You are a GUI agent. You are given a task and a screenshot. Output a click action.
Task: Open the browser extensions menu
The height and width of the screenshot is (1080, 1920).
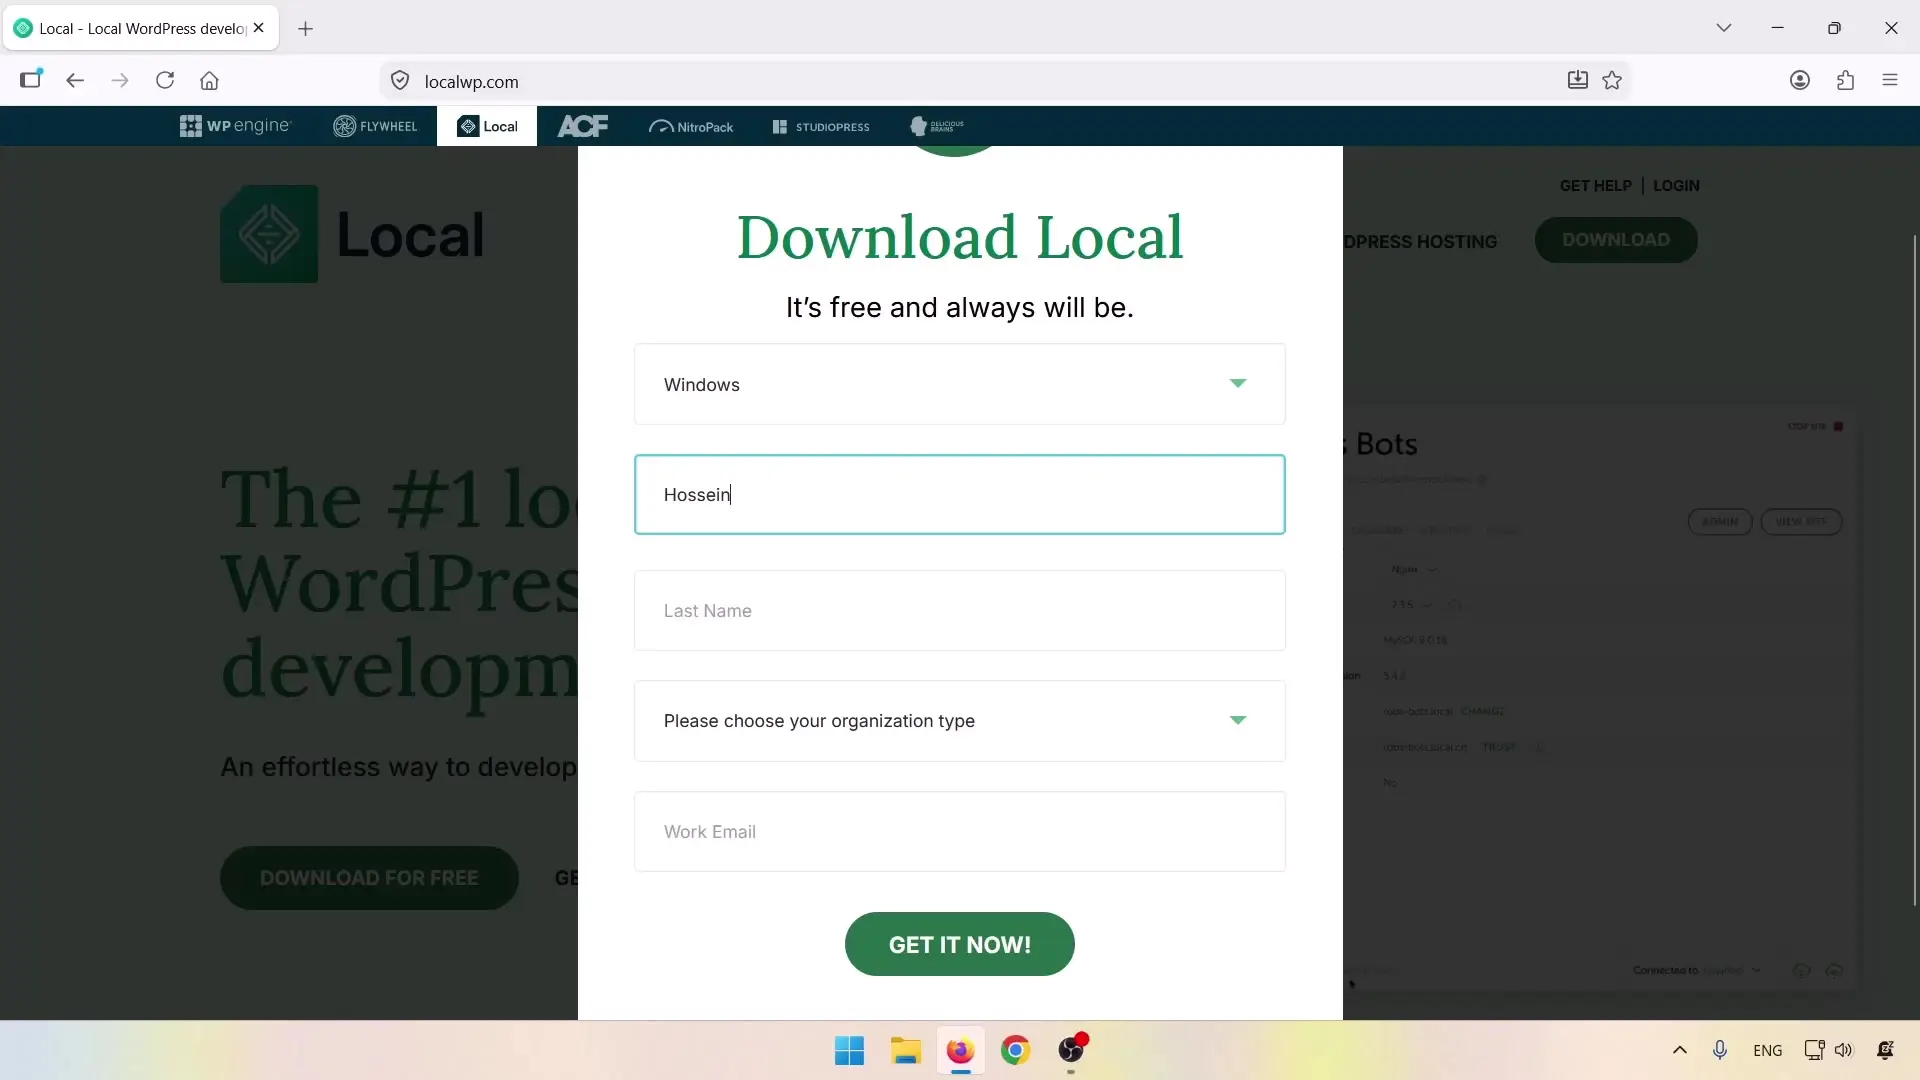[x=1845, y=80]
